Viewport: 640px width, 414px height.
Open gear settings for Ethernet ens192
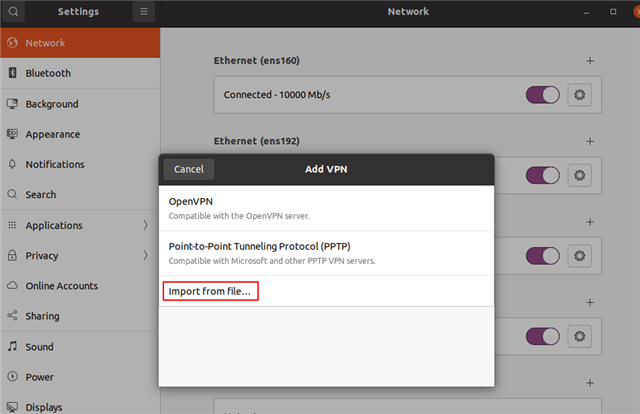click(x=579, y=176)
